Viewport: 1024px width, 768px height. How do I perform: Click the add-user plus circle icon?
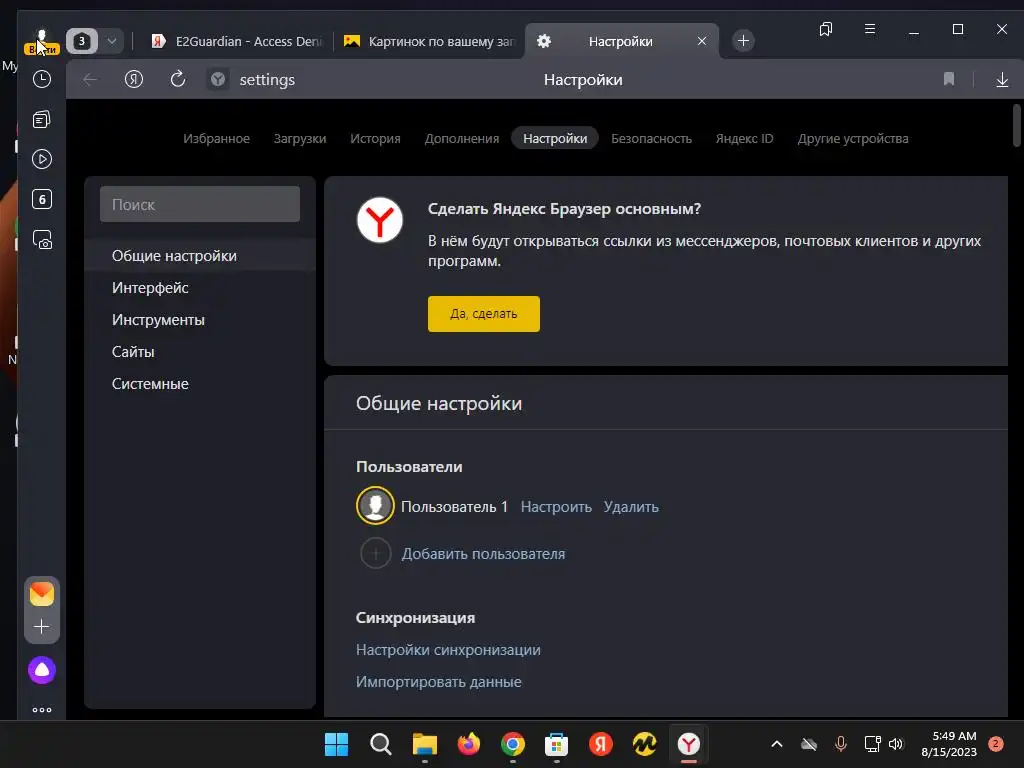click(376, 554)
